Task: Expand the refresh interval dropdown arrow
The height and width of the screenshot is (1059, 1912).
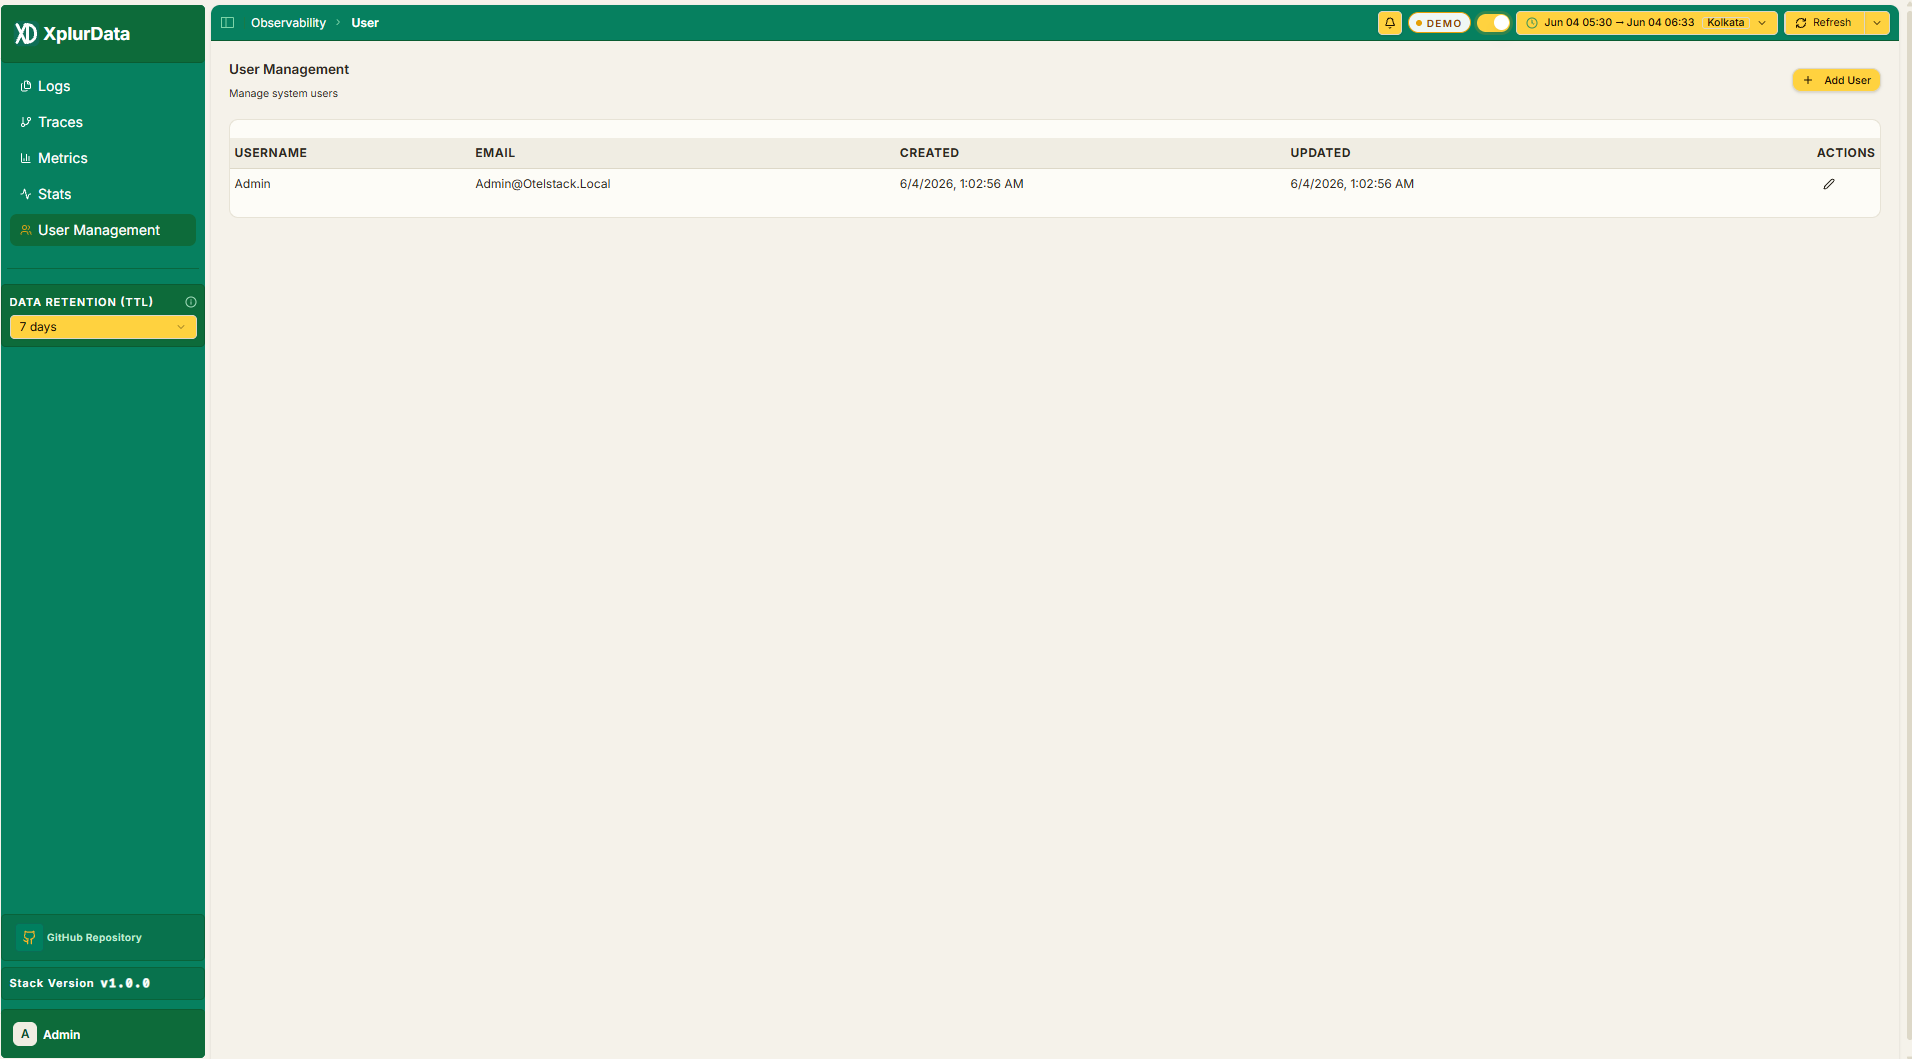Action: tap(1877, 23)
